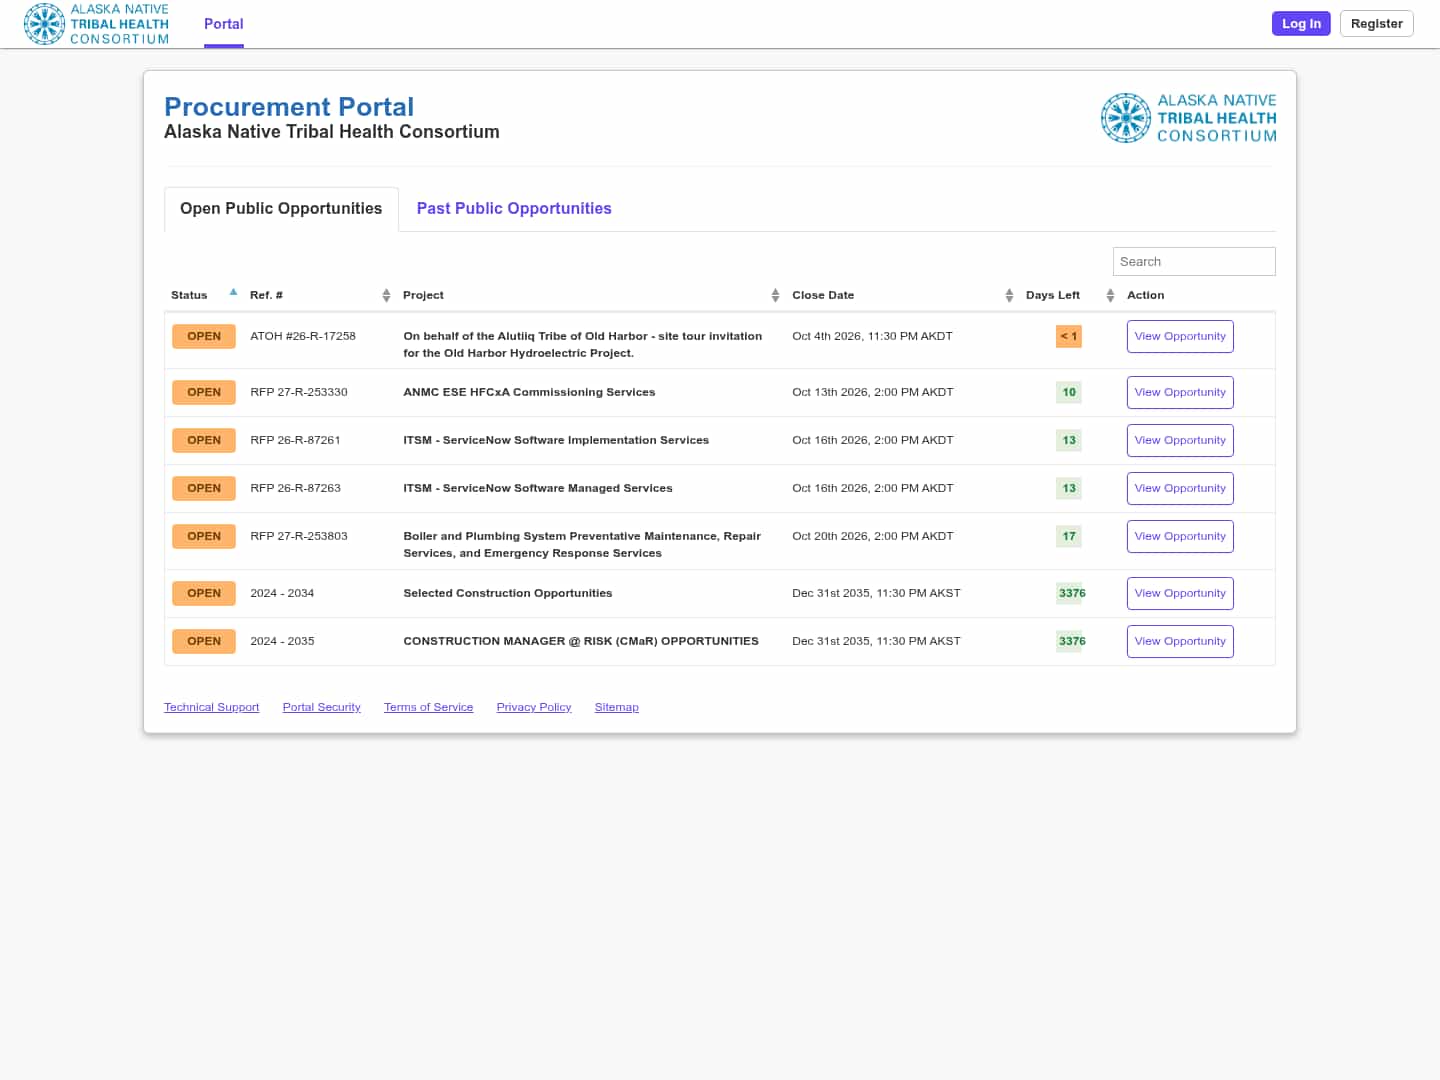Click the '17' days left badge
Image resolution: width=1440 pixels, height=1080 pixels.
pos(1069,536)
